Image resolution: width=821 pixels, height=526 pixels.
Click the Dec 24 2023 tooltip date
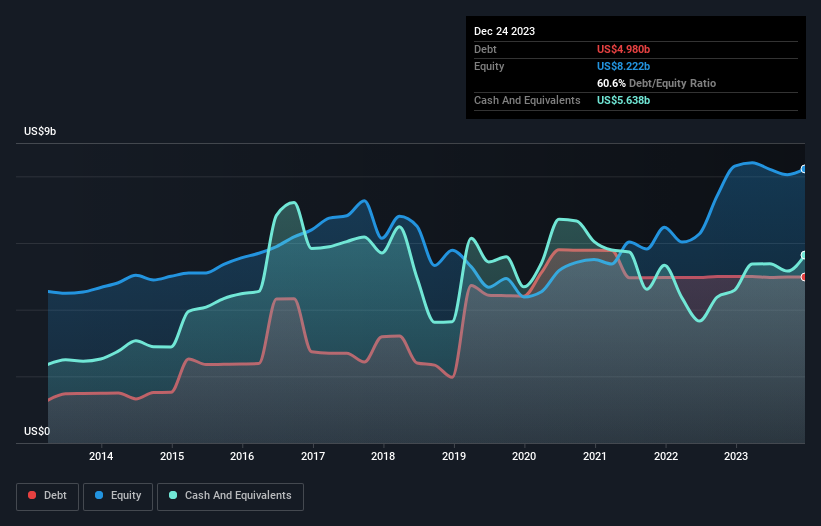pos(504,31)
